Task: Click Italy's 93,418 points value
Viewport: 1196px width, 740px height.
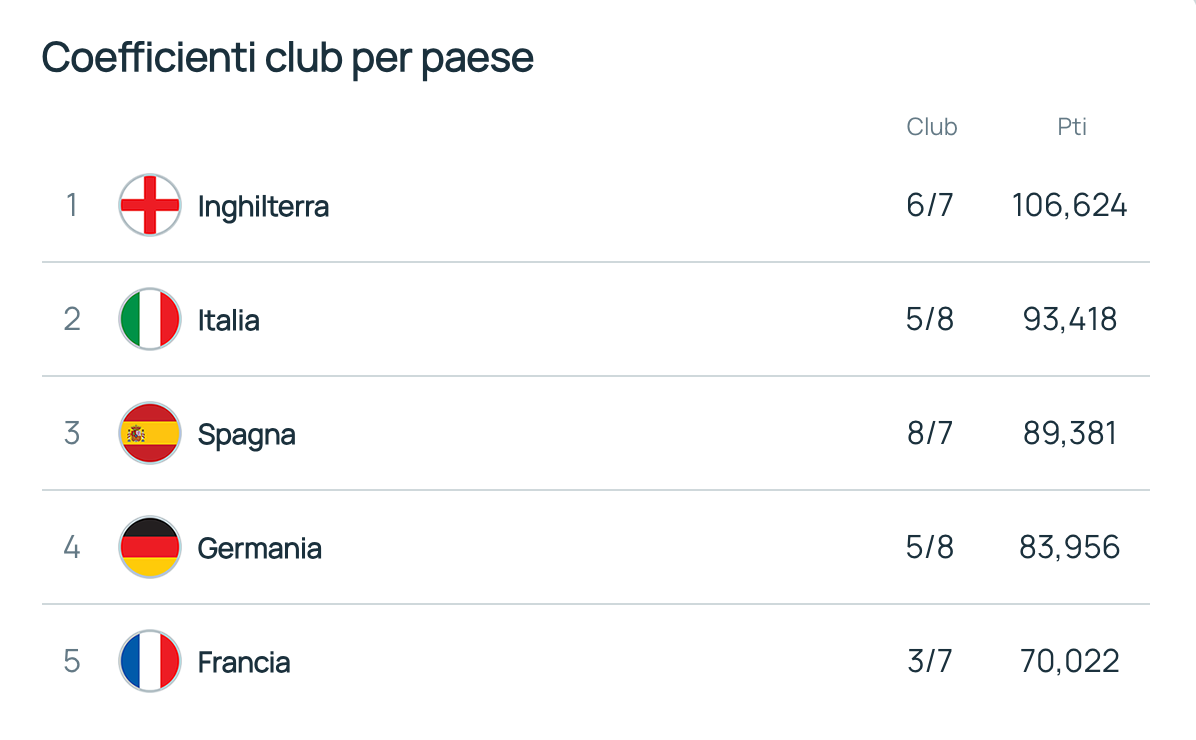Action: [x=1069, y=319]
